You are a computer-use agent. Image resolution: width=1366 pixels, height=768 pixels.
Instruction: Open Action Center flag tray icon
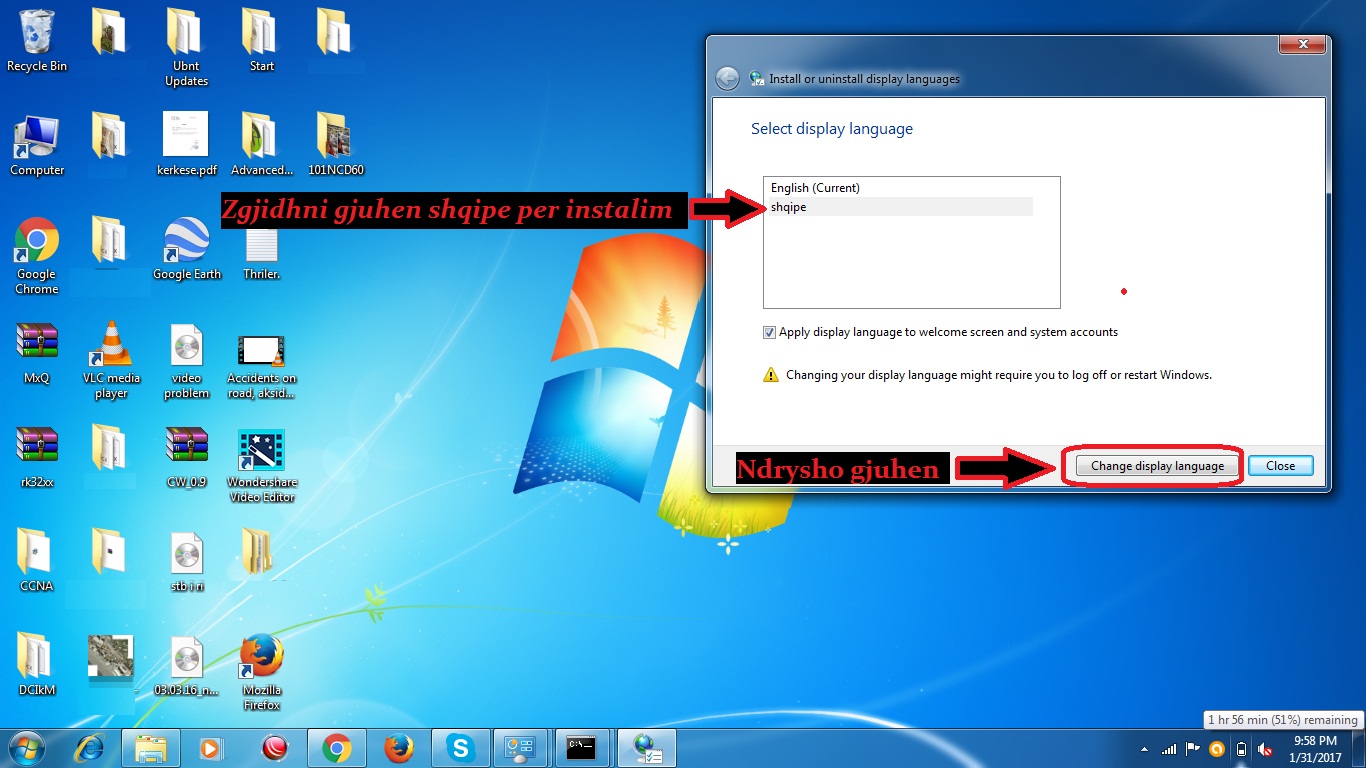(x=1193, y=749)
